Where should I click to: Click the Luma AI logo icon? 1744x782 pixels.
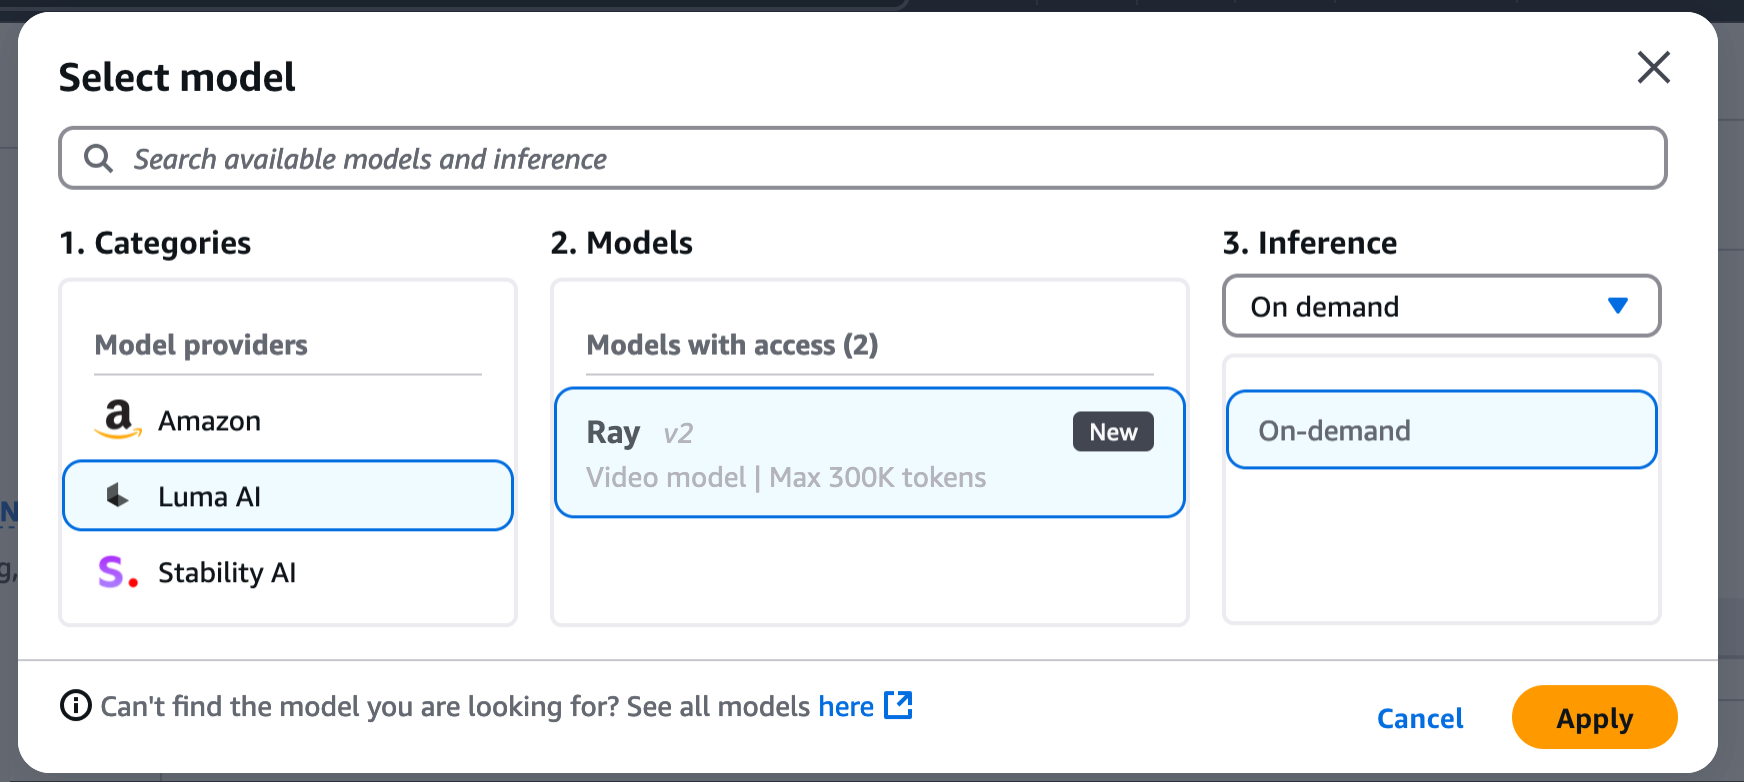point(118,496)
